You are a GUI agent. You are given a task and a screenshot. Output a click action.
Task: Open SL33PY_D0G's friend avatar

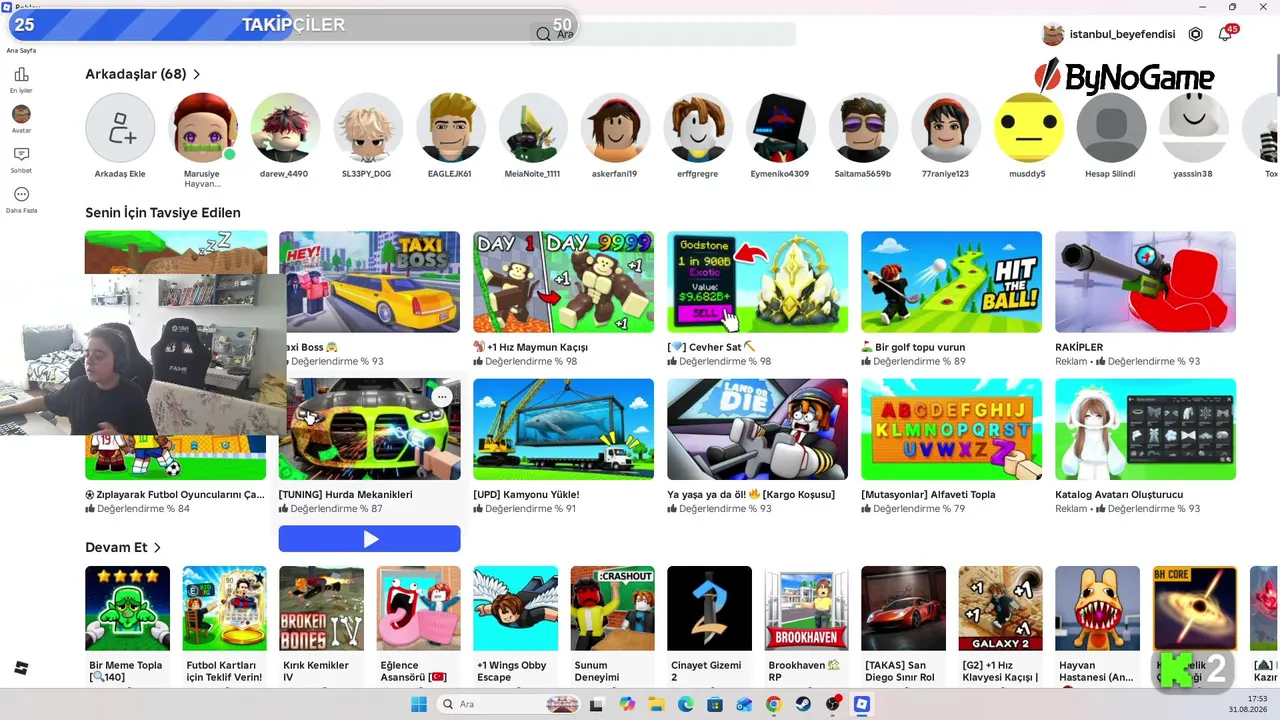[368, 128]
